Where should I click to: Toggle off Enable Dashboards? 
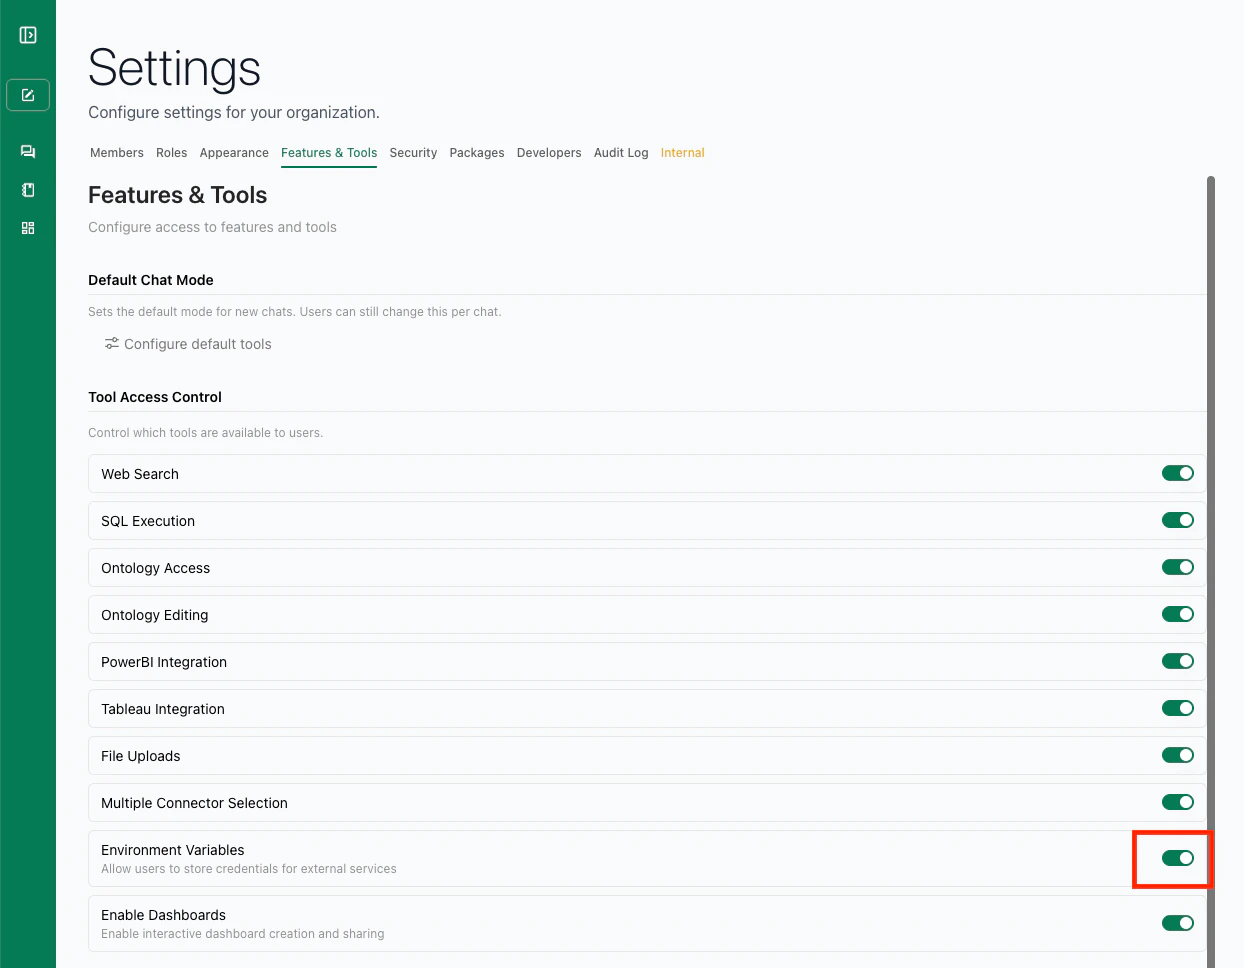pos(1177,923)
